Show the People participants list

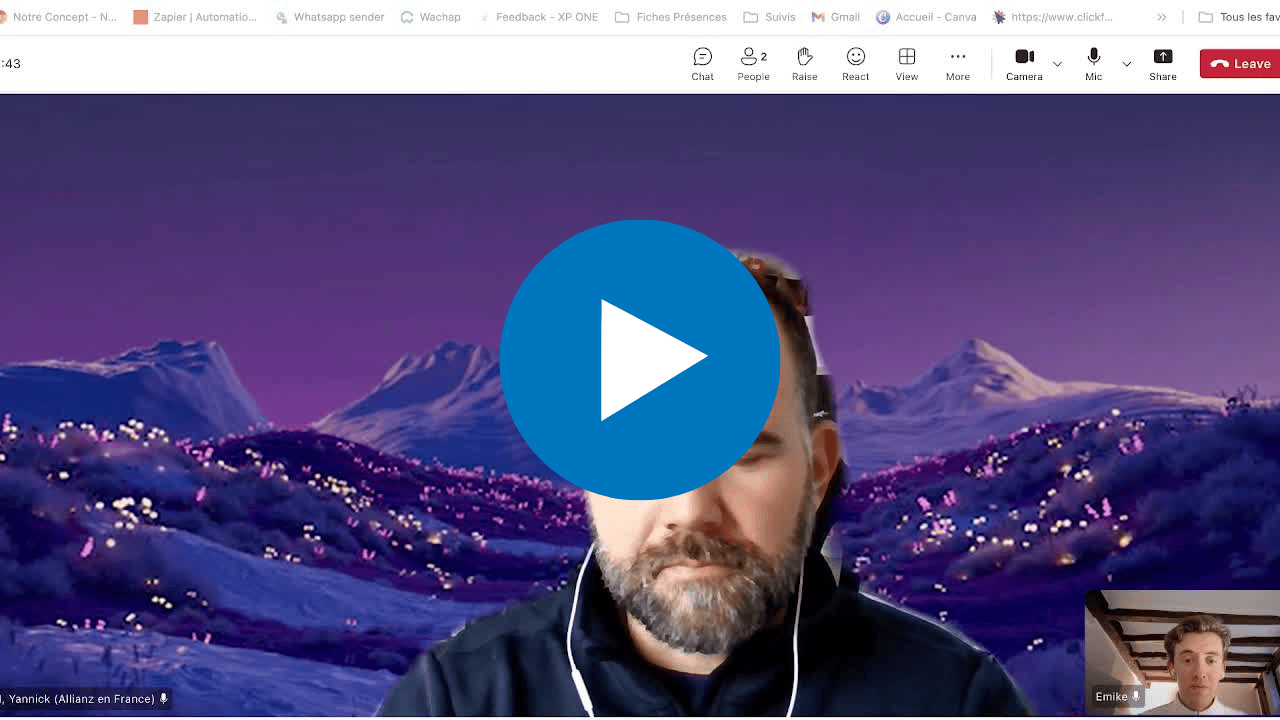(753, 64)
